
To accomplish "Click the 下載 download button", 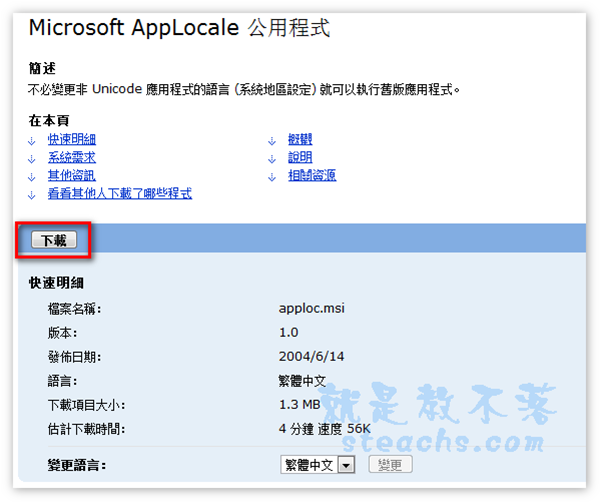I will (54, 240).
